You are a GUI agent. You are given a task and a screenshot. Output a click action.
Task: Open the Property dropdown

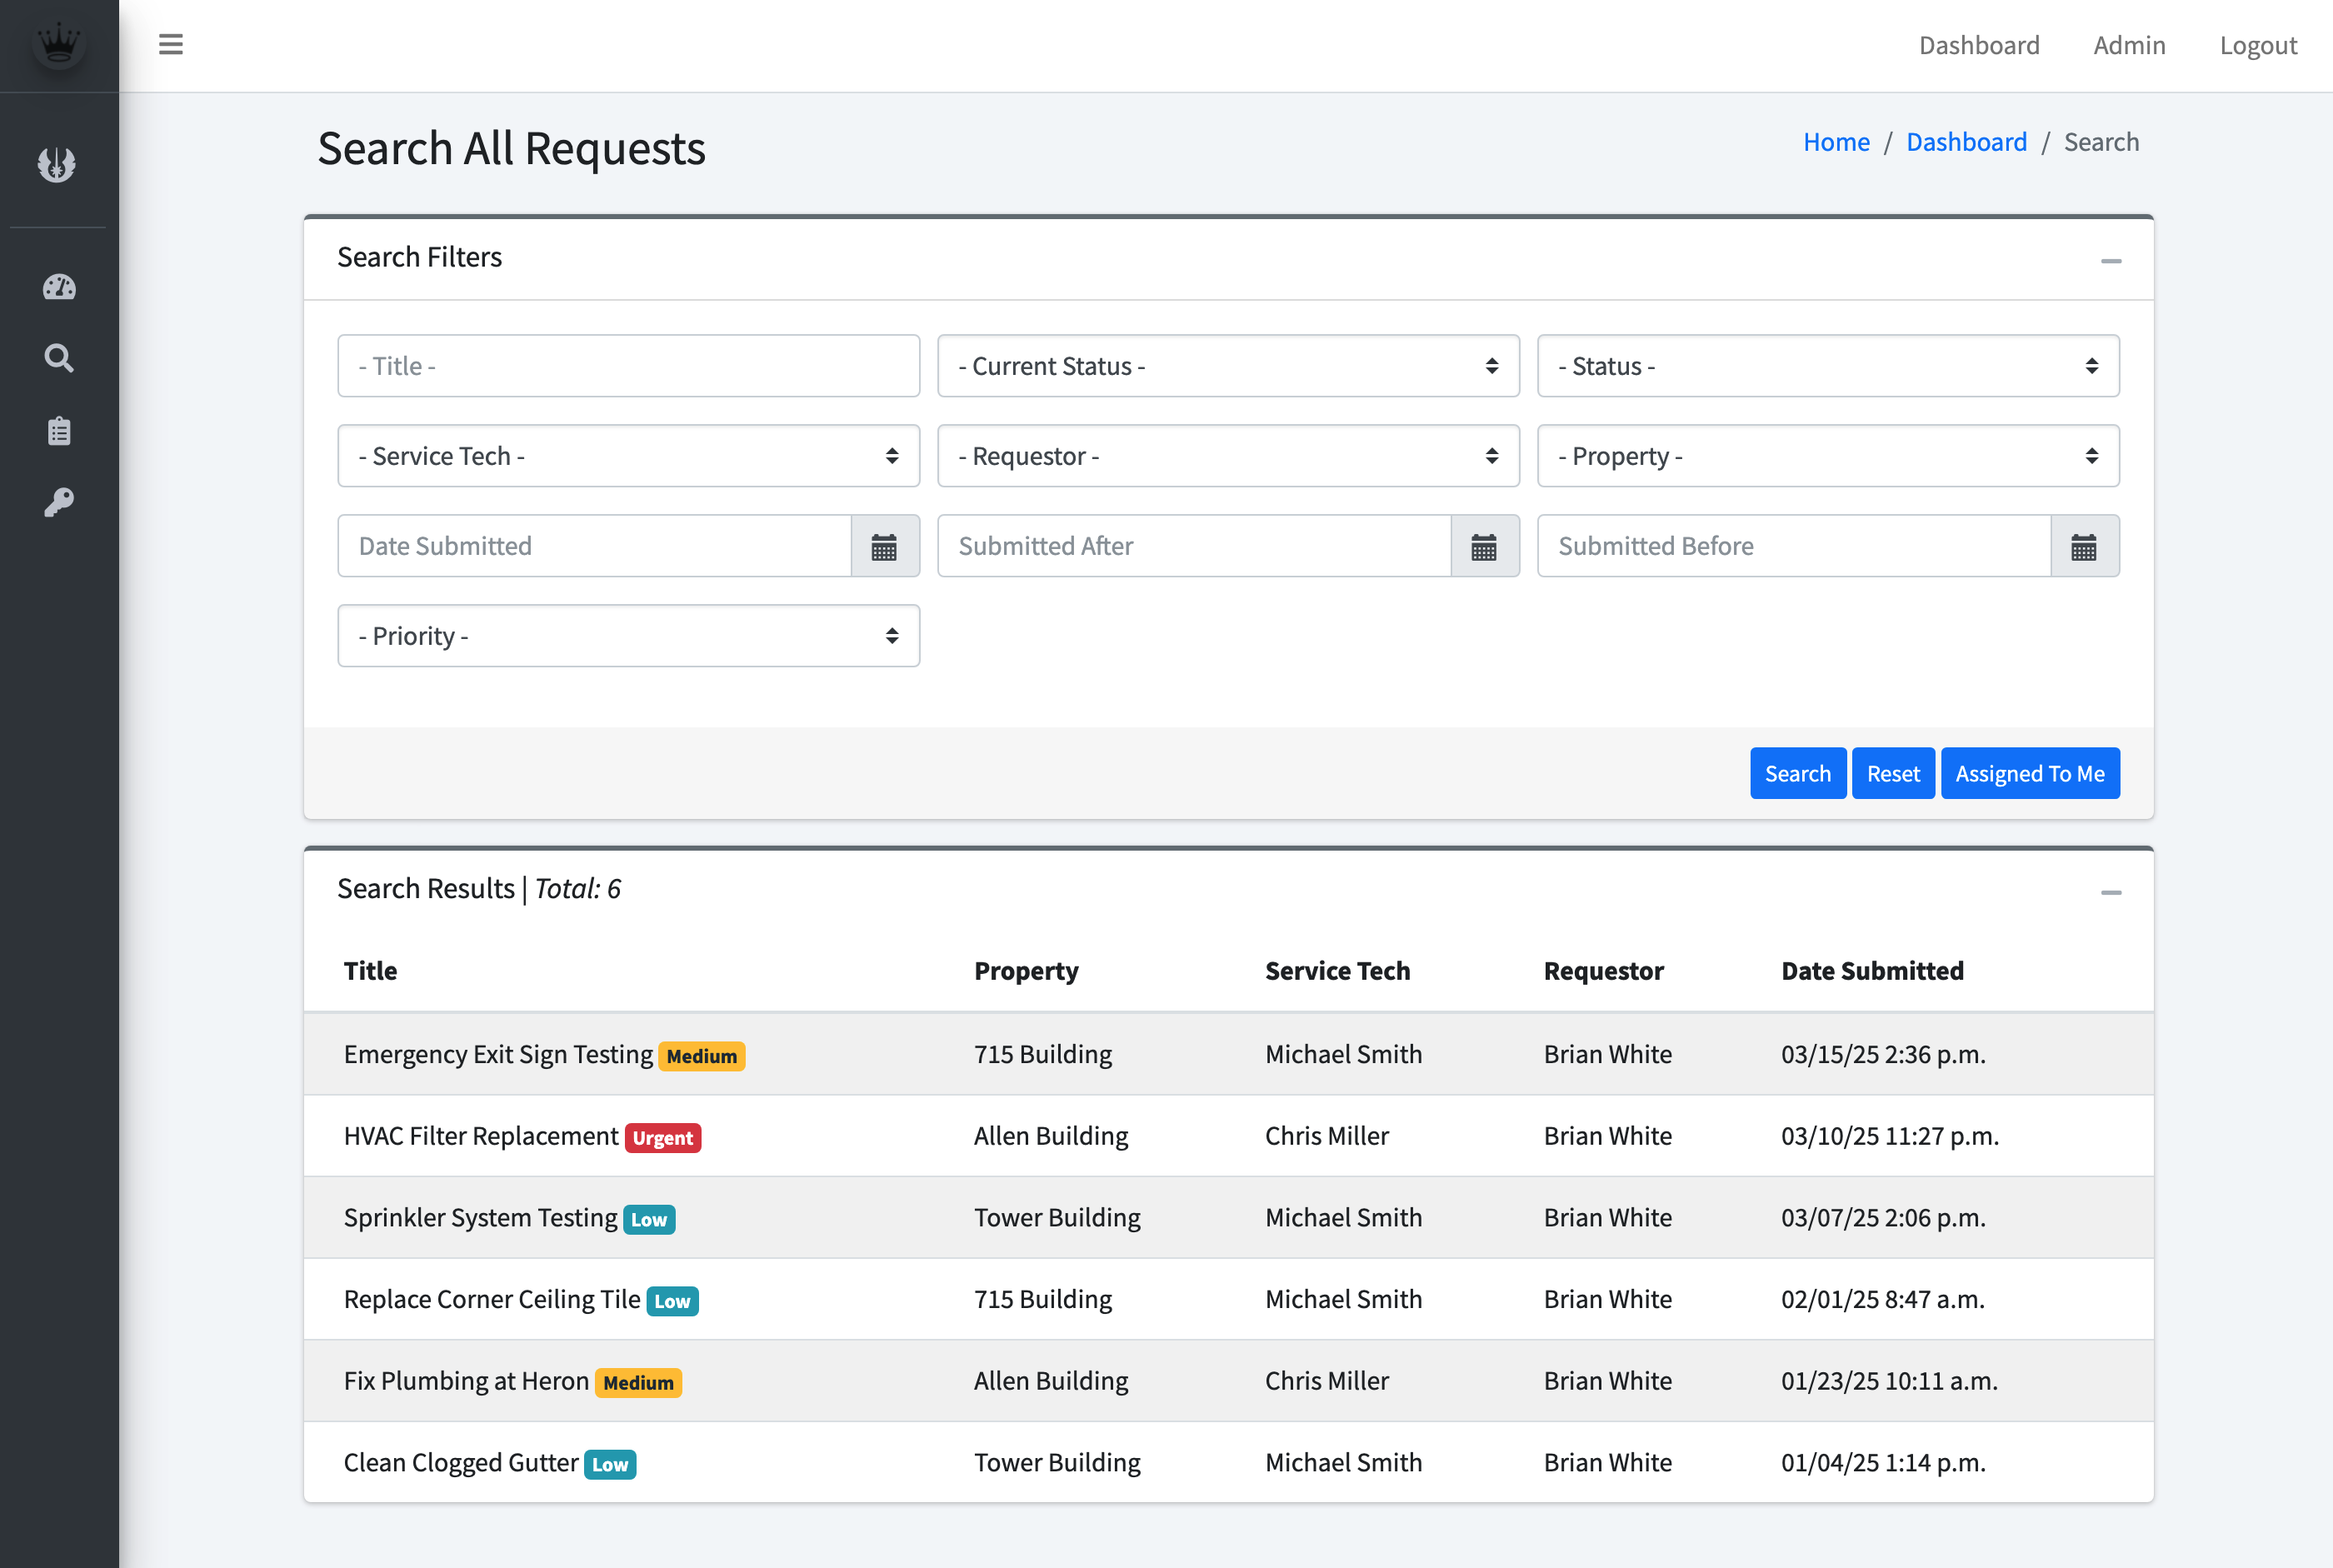1828,456
